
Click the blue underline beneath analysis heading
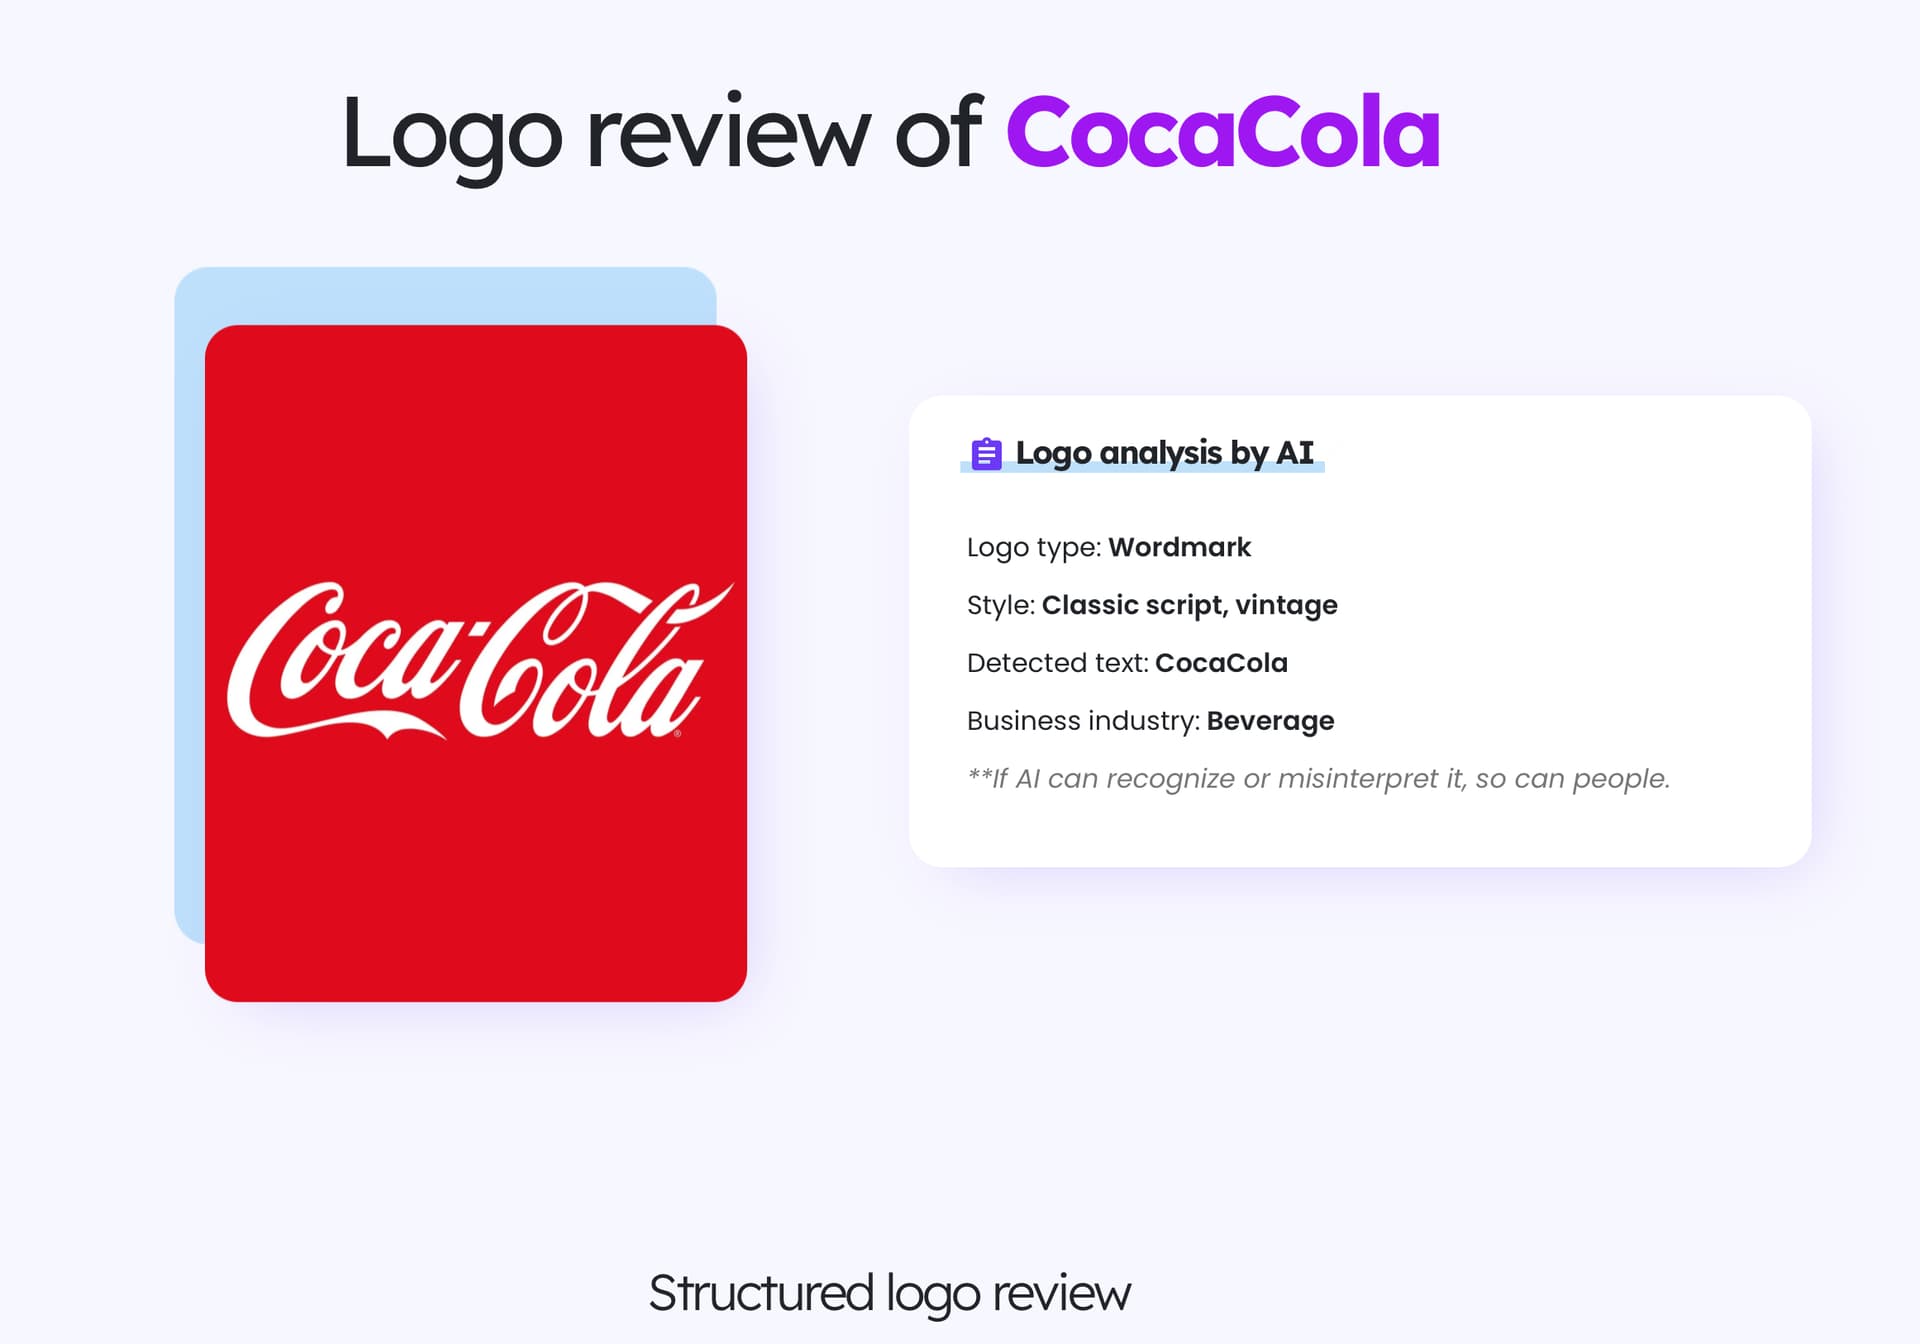click(x=1142, y=468)
